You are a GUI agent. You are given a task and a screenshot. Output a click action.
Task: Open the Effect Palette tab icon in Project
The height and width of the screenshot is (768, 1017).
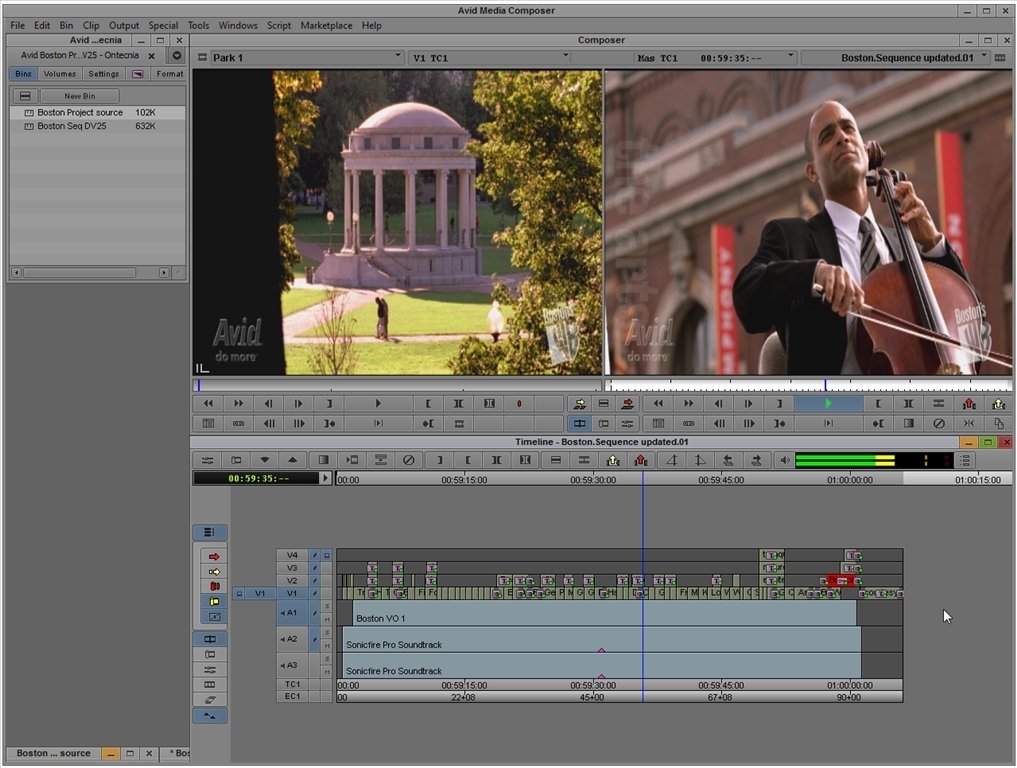[x=138, y=74]
